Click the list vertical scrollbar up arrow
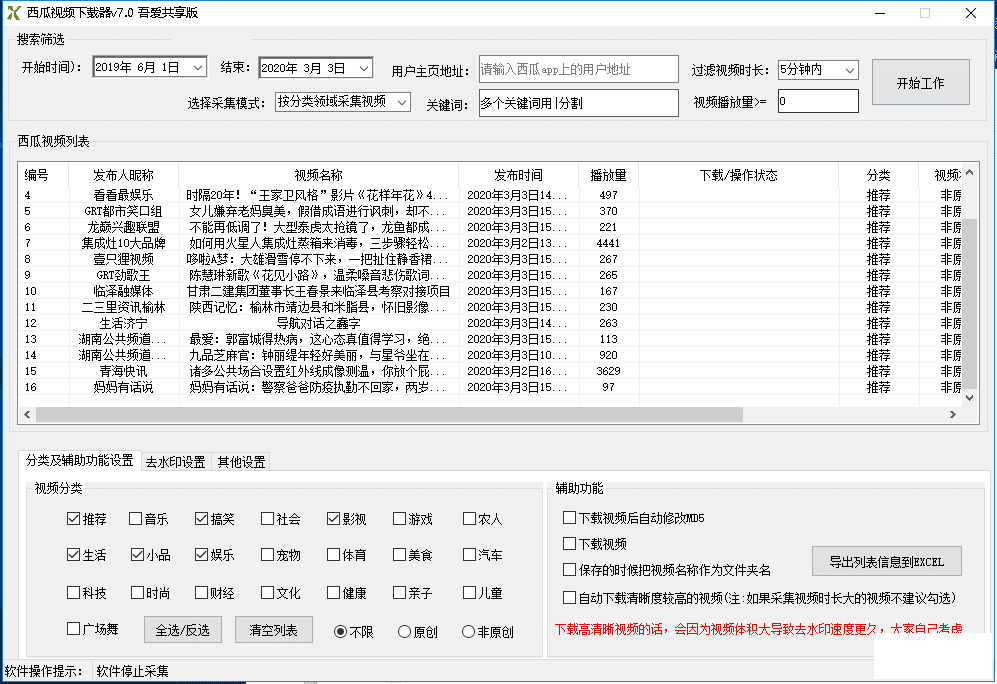Image resolution: width=997 pixels, height=684 pixels. click(x=970, y=172)
